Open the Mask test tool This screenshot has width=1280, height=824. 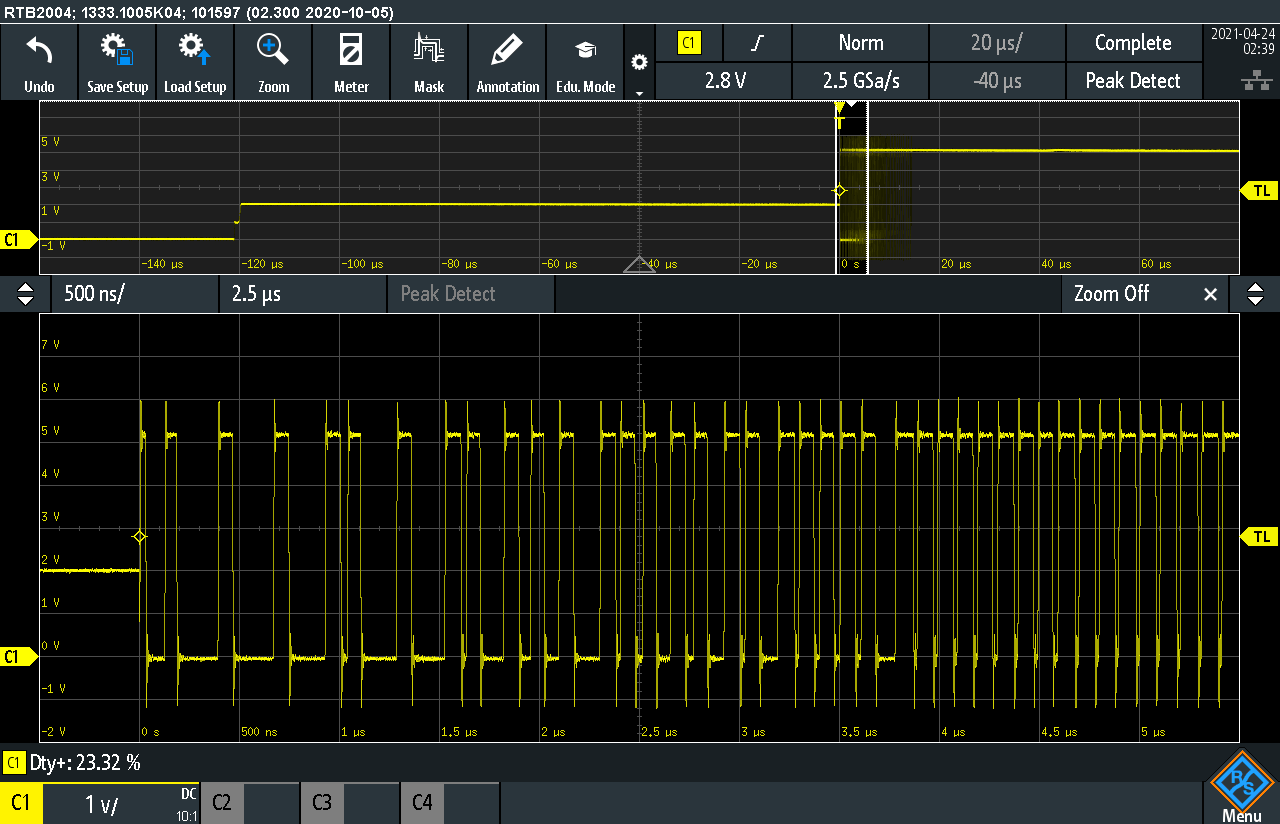[x=429, y=62]
